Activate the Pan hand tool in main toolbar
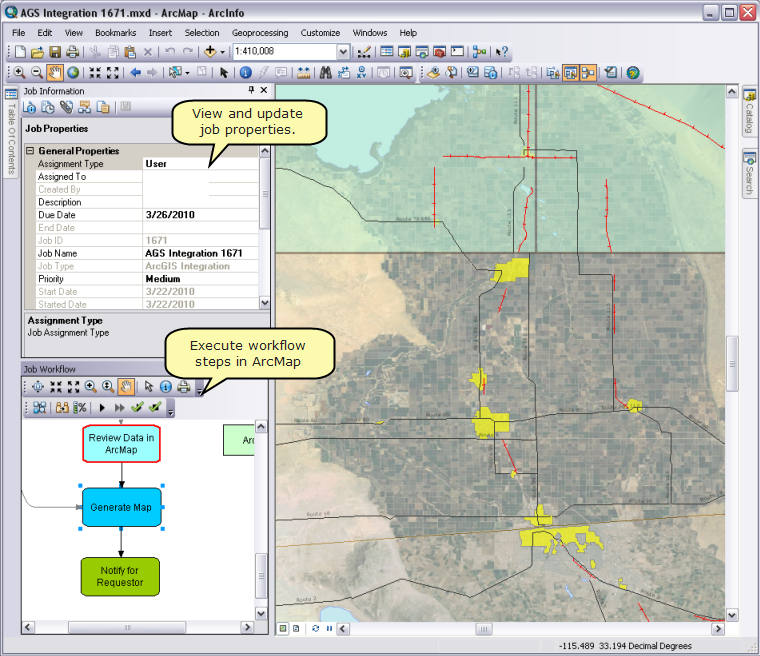760x656 pixels. 55,73
